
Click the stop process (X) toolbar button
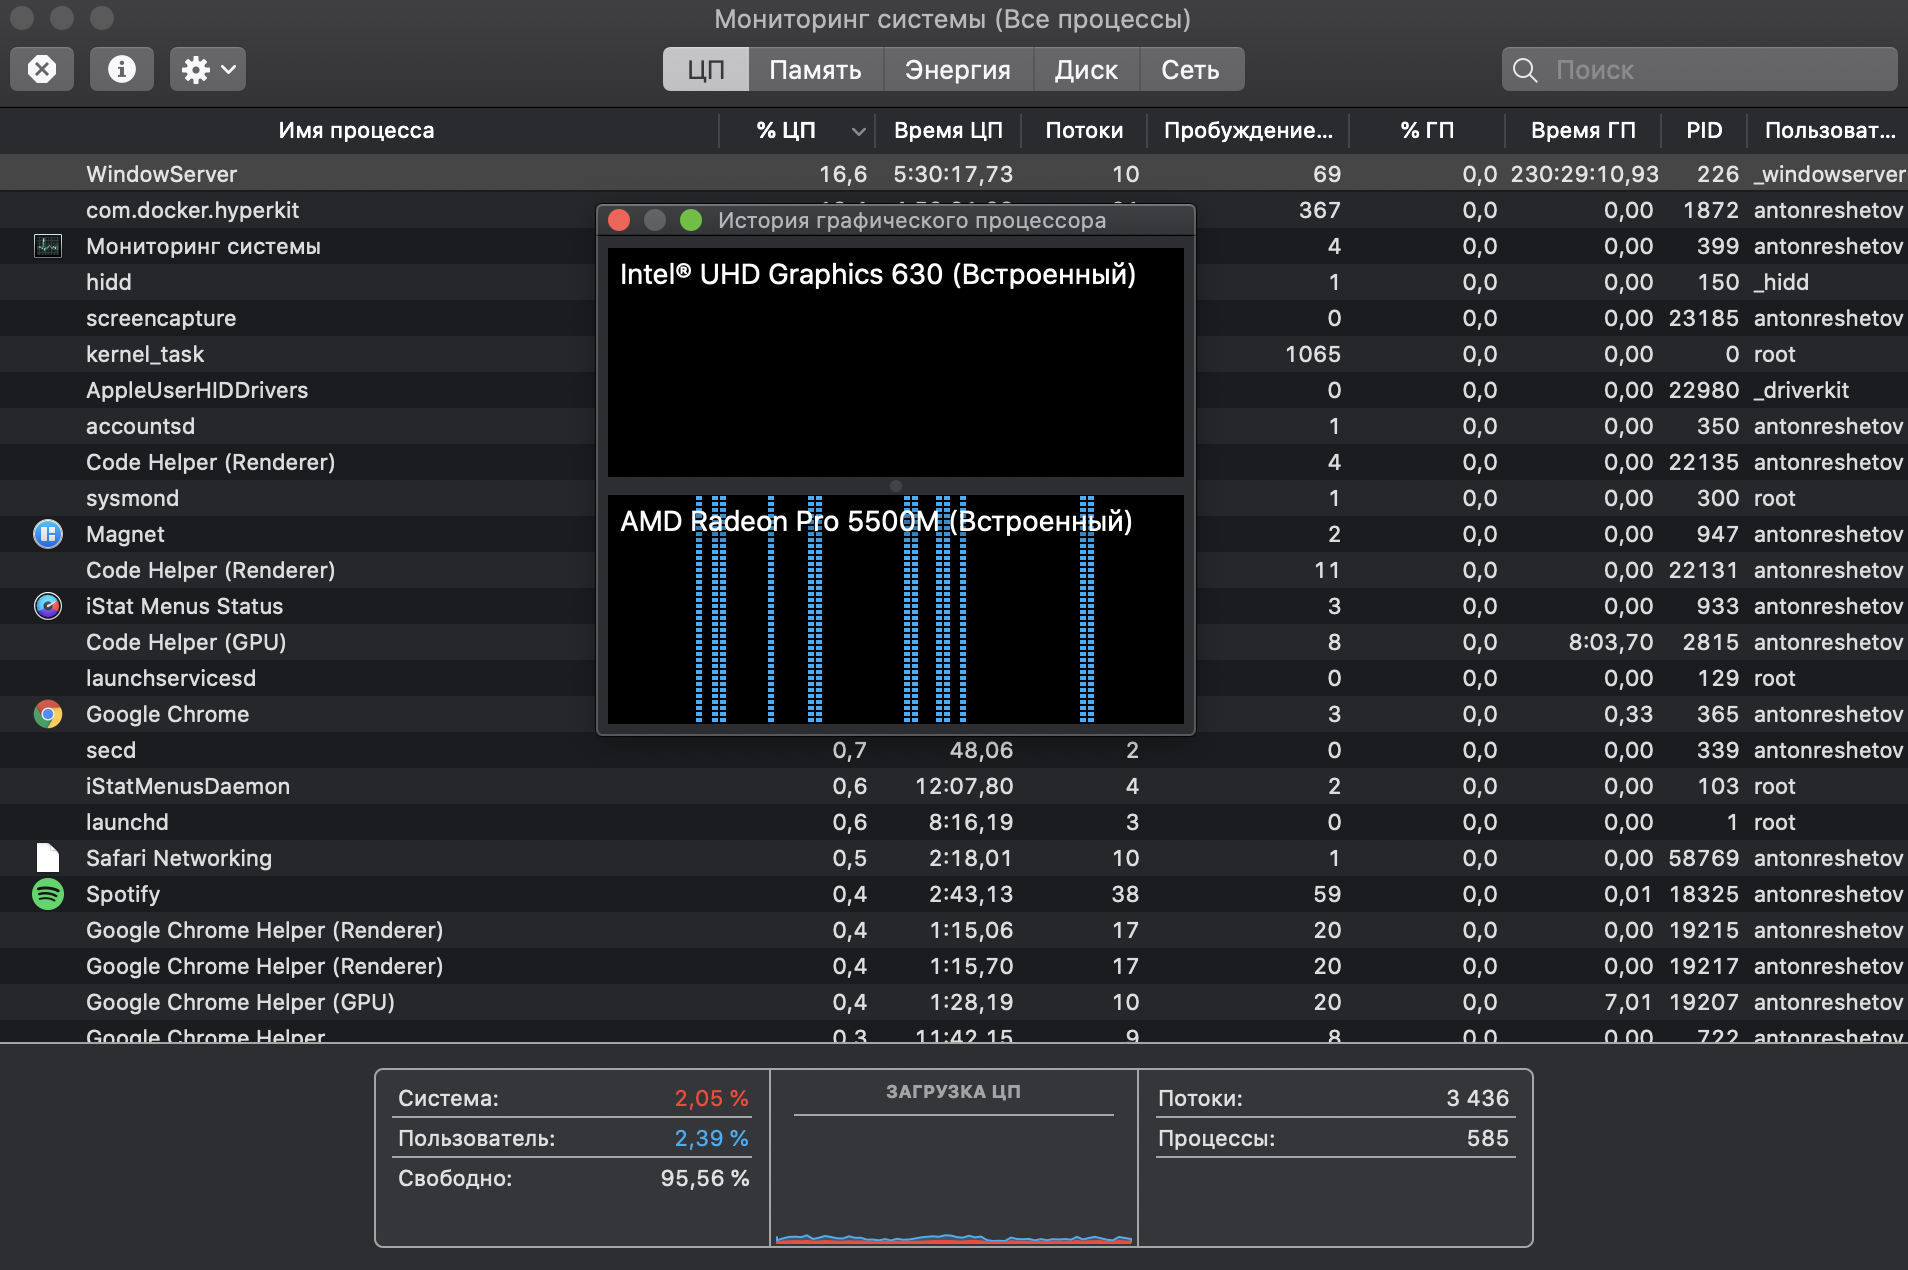click(42, 69)
